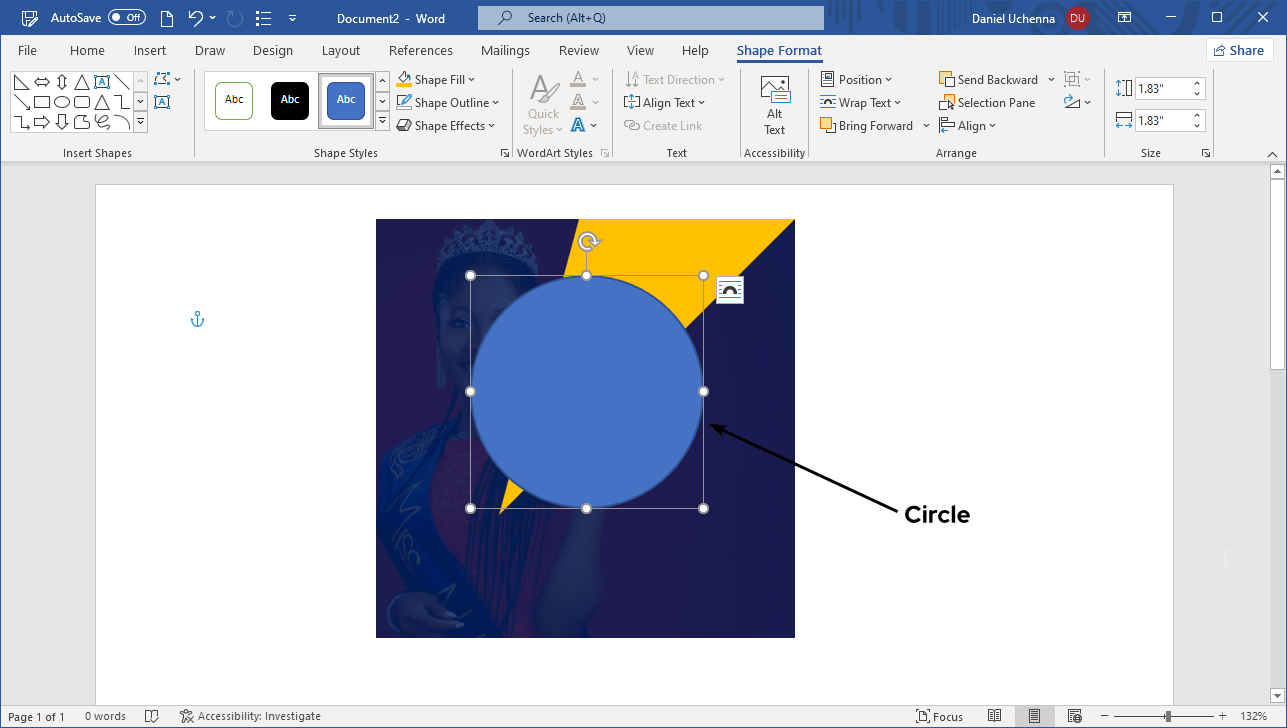Select the Edit Shape icon
1287x728 pixels.
pos(164,80)
